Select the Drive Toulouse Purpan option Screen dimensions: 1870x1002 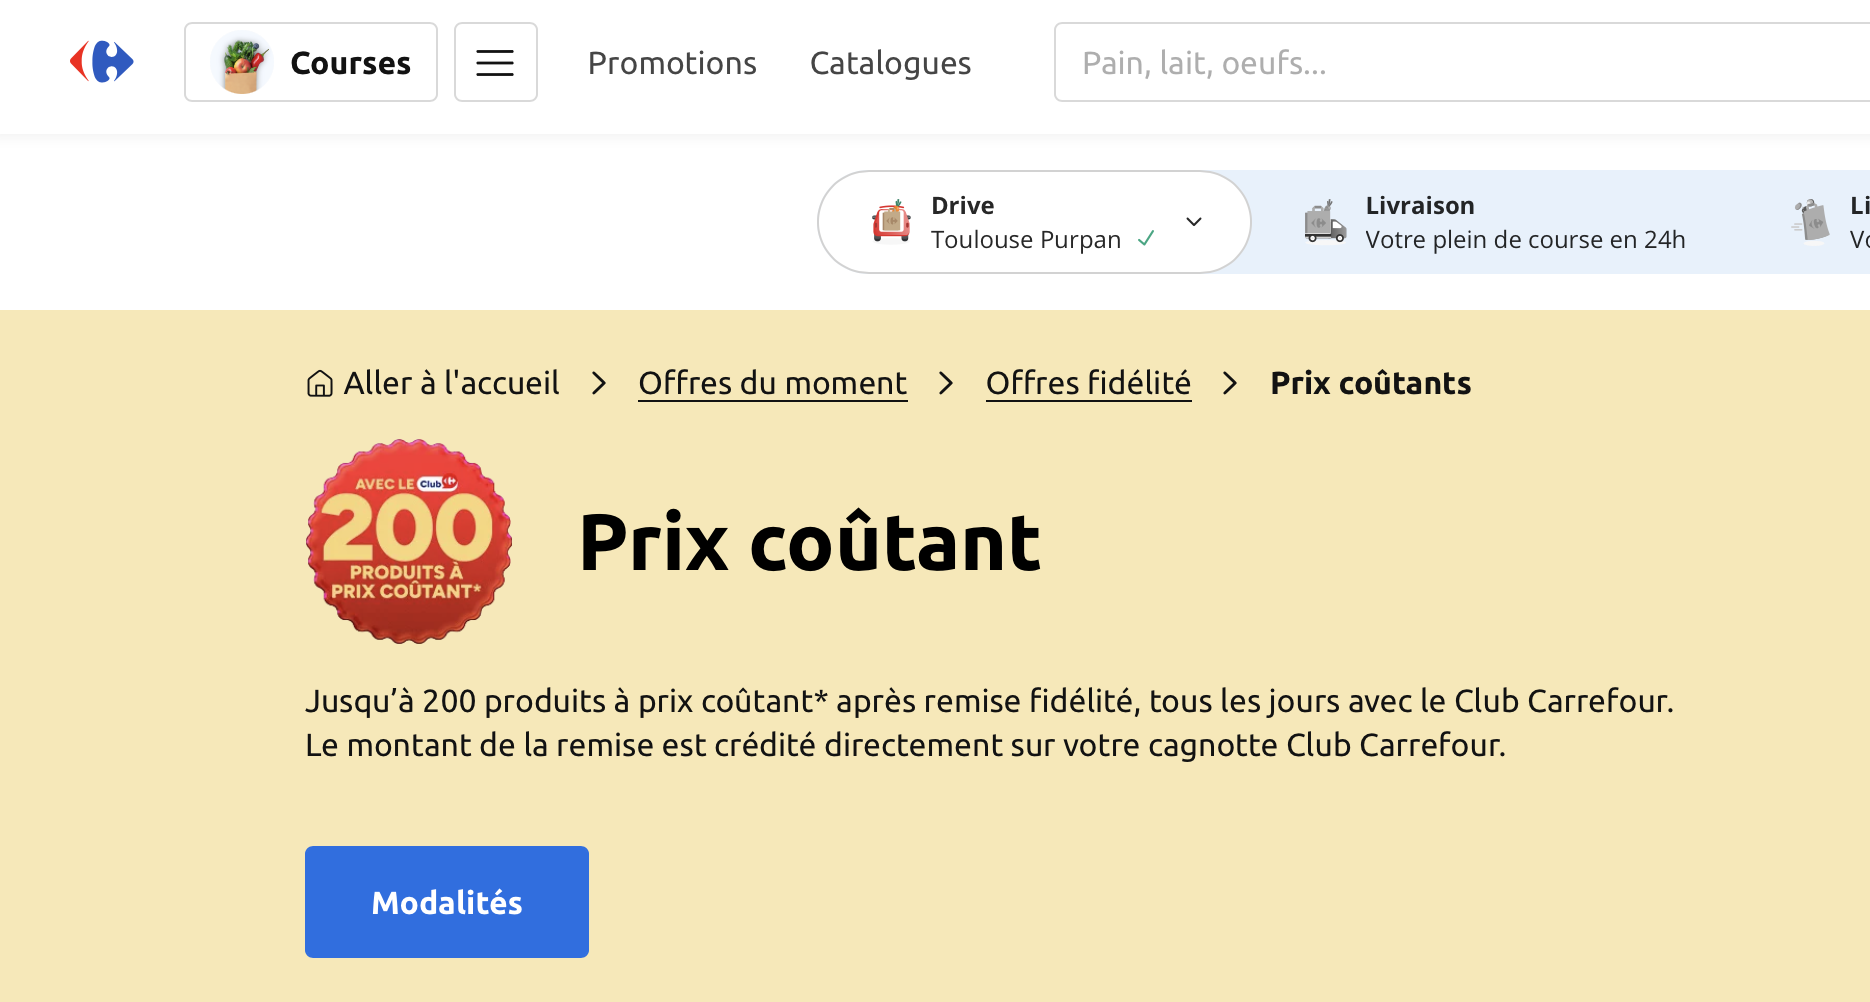(x=1025, y=222)
